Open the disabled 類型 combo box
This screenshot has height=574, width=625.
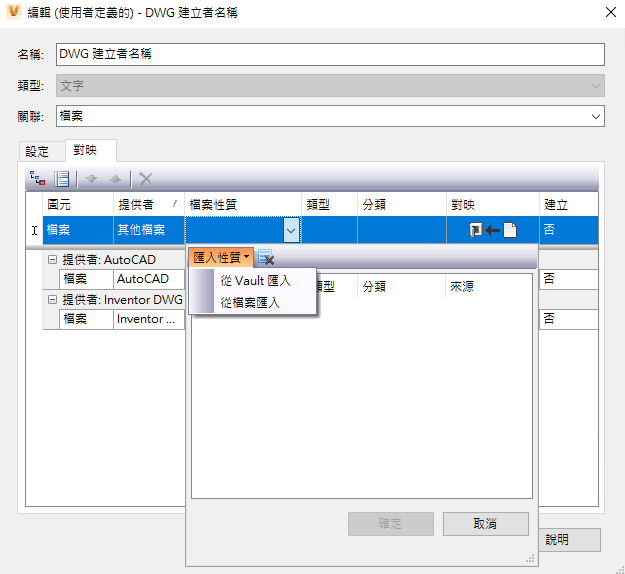point(330,85)
